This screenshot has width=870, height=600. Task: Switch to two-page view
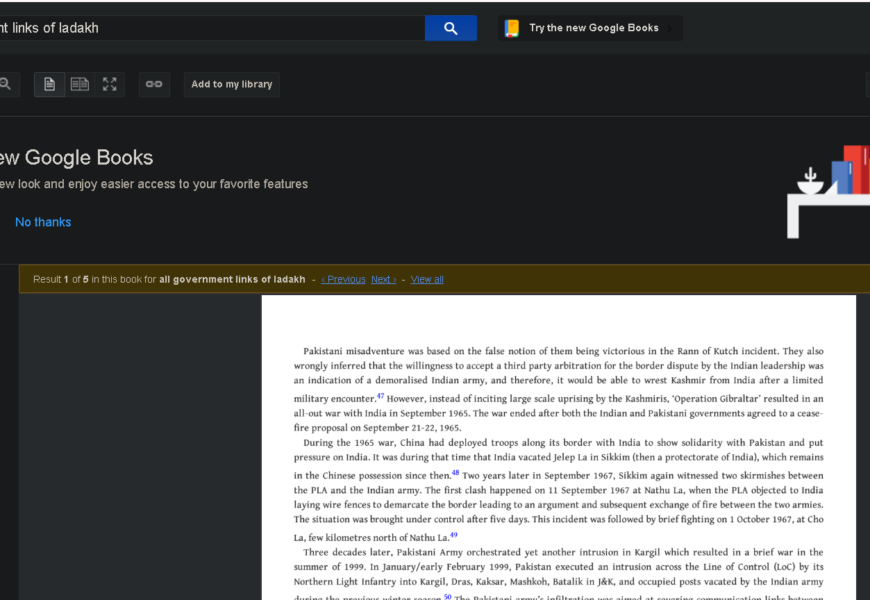point(79,84)
